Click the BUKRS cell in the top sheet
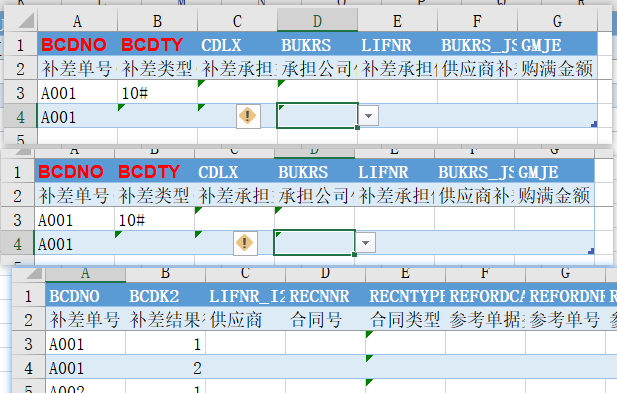The image size is (617, 393). [318, 44]
